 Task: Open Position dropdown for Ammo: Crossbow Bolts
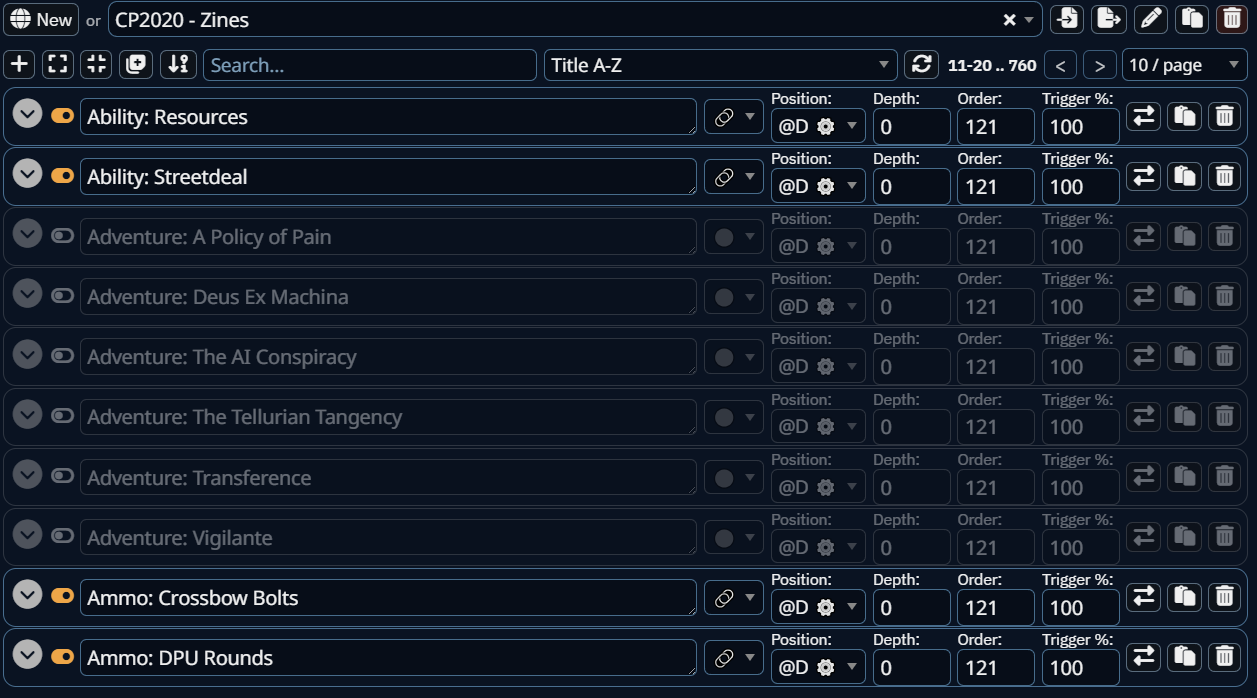point(818,607)
